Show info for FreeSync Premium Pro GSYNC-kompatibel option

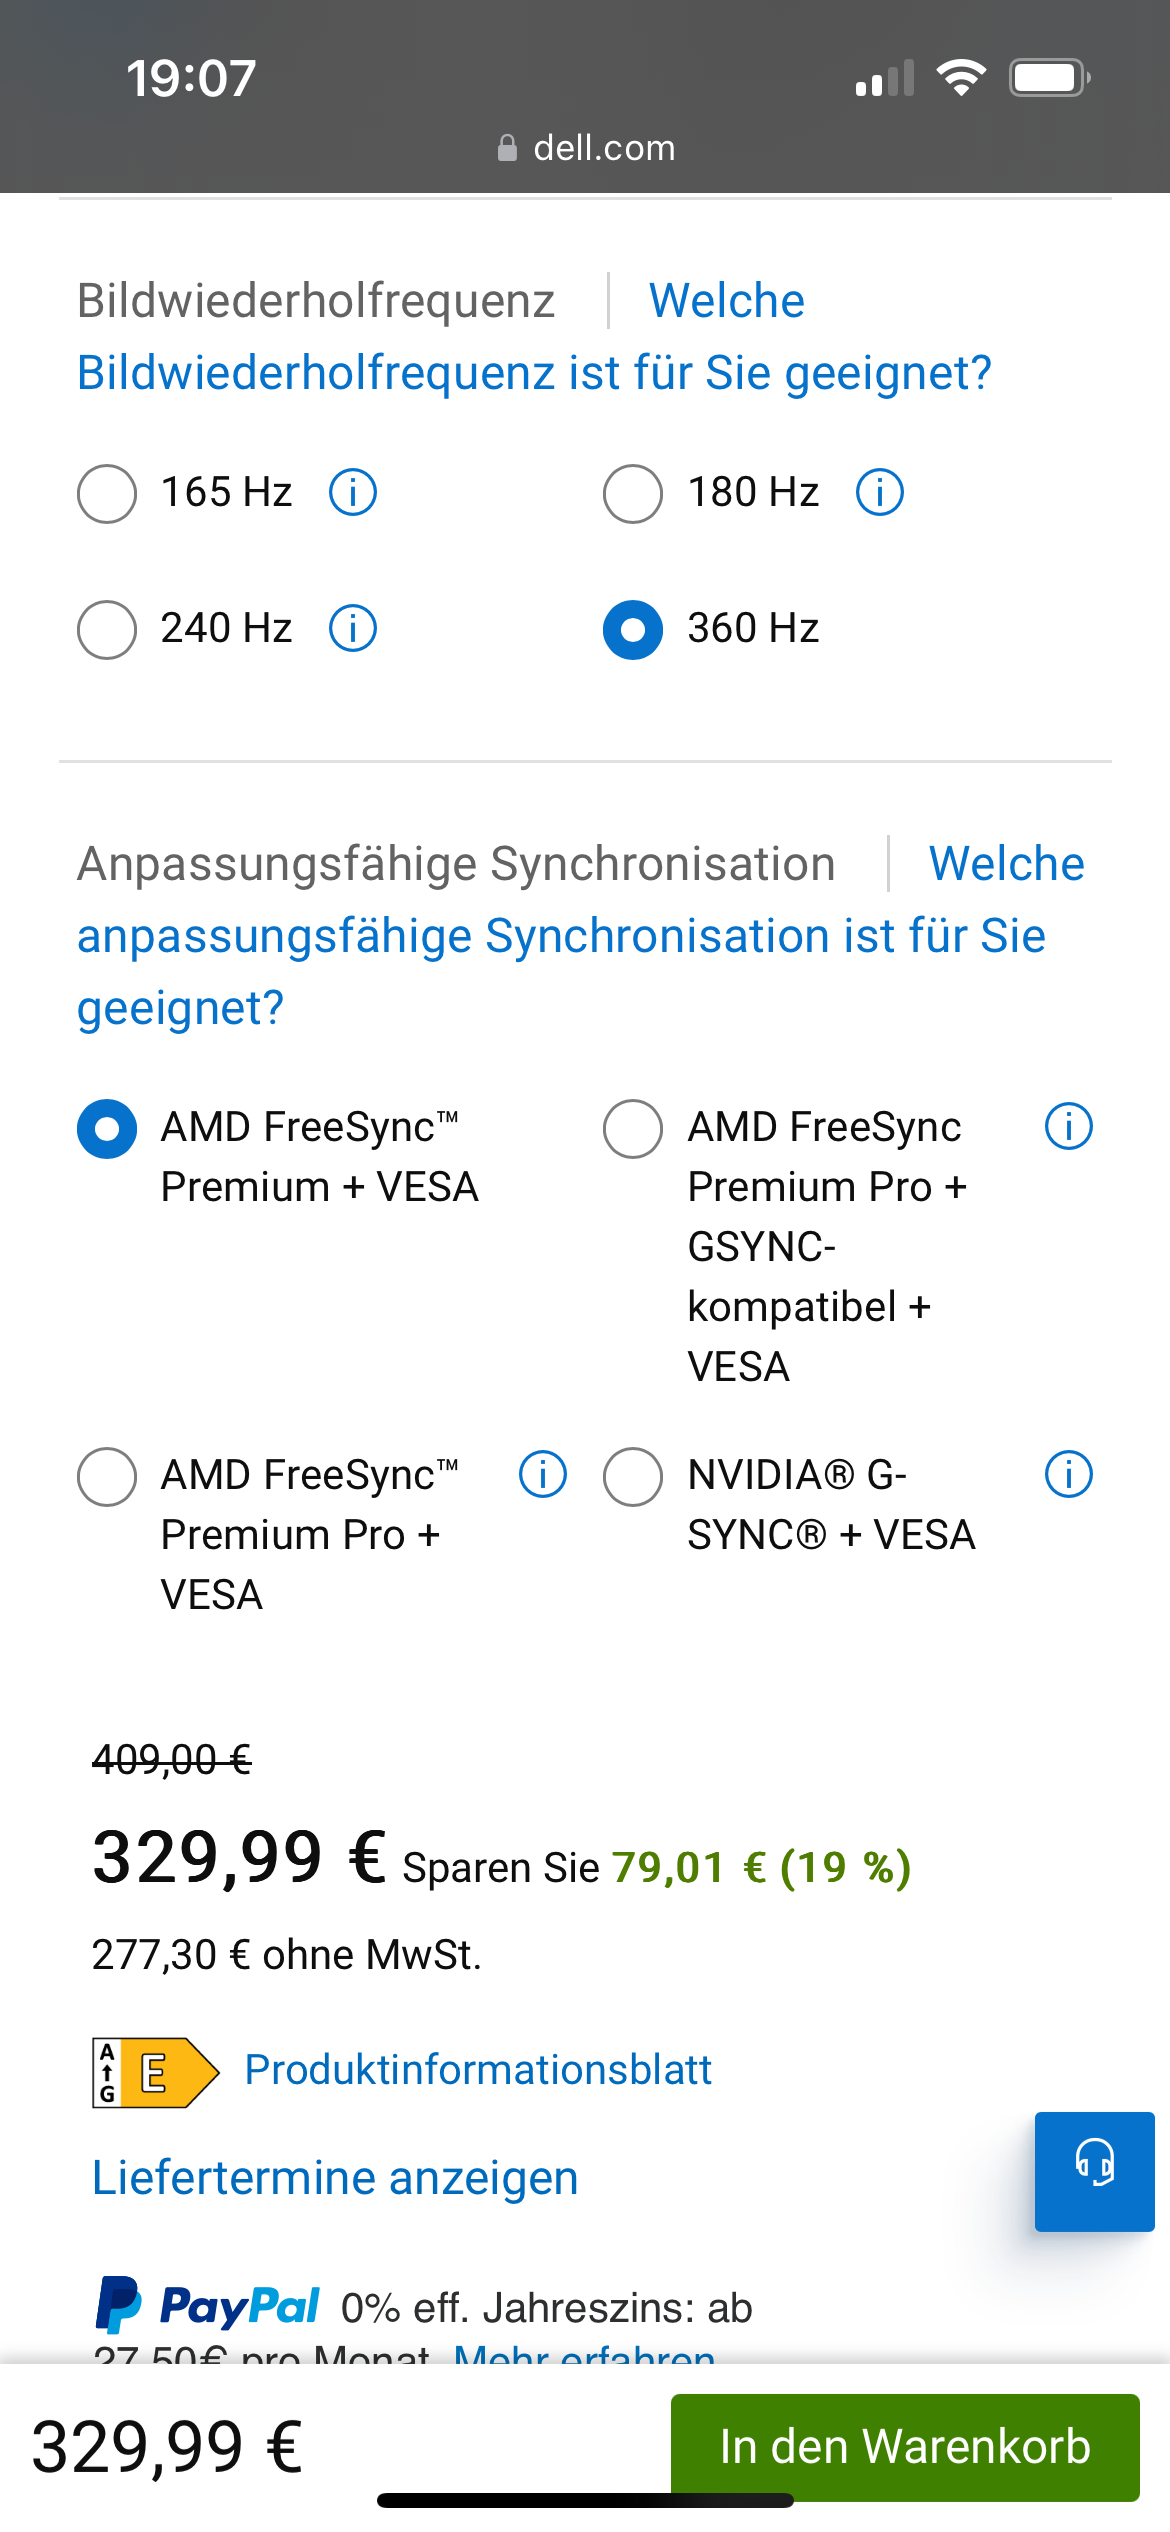click(1068, 1127)
